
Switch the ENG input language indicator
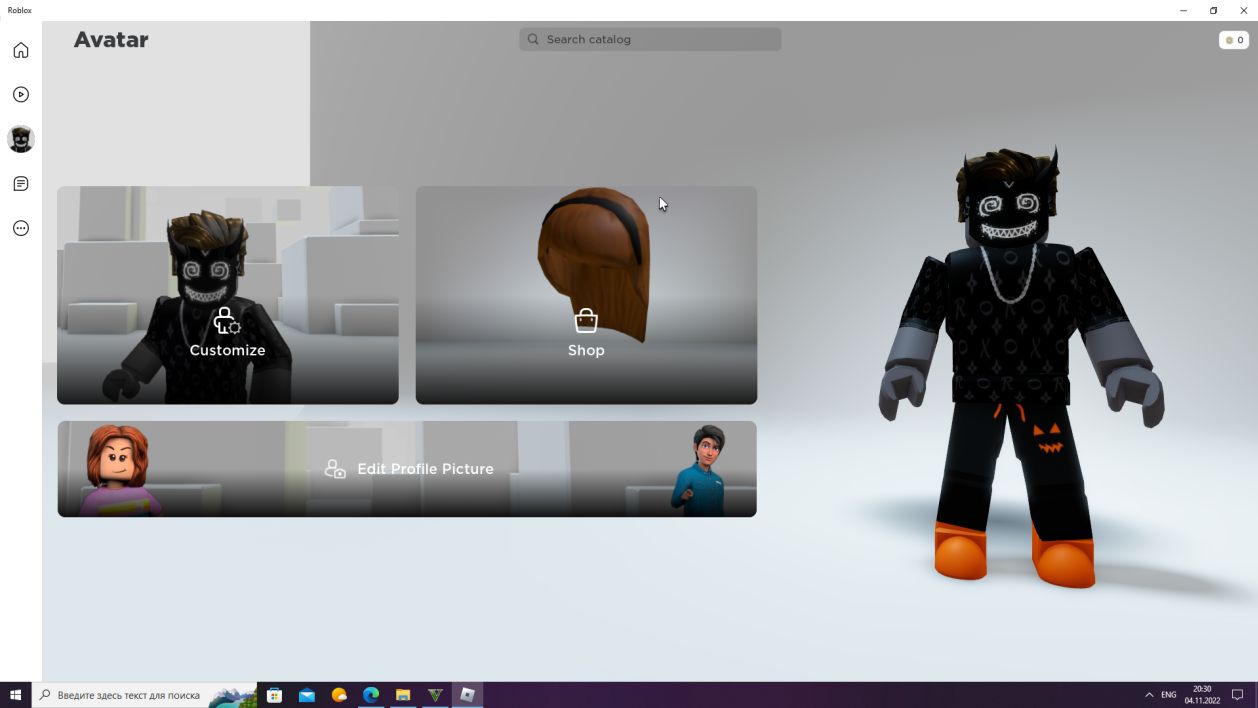coord(1168,695)
